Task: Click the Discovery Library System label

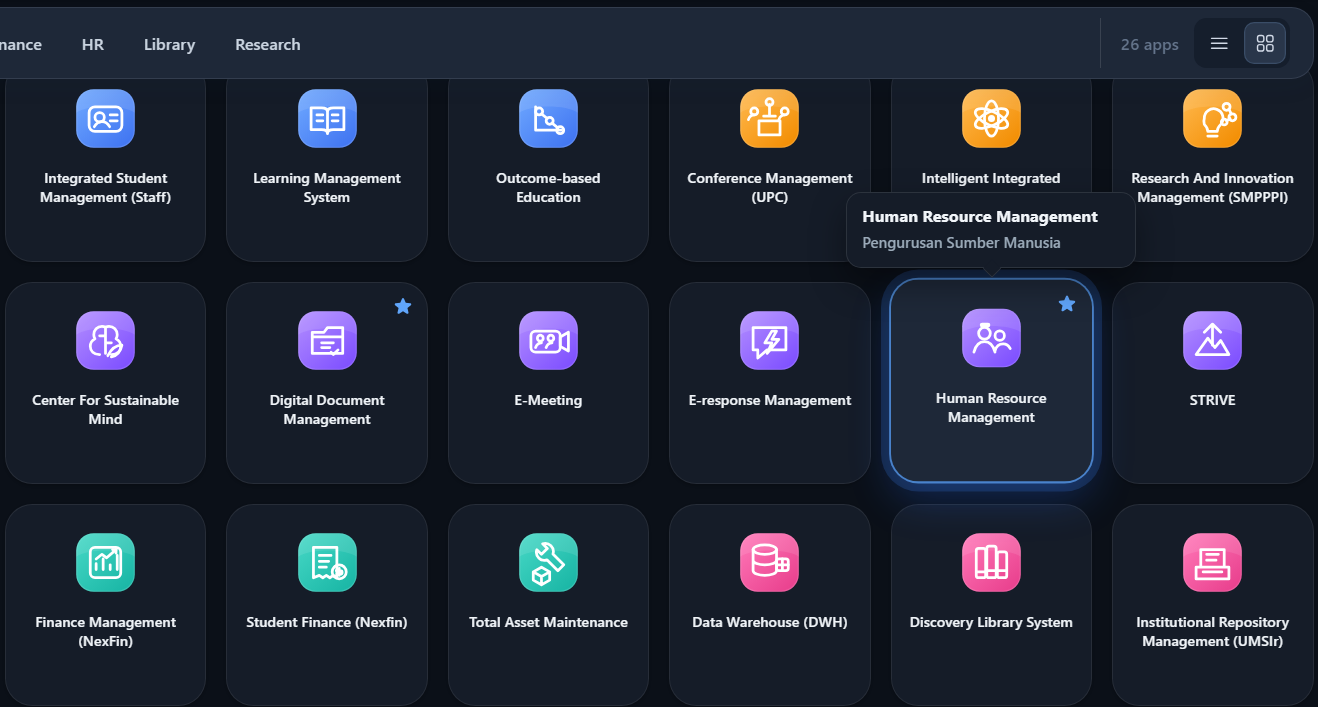Action: click(991, 622)
